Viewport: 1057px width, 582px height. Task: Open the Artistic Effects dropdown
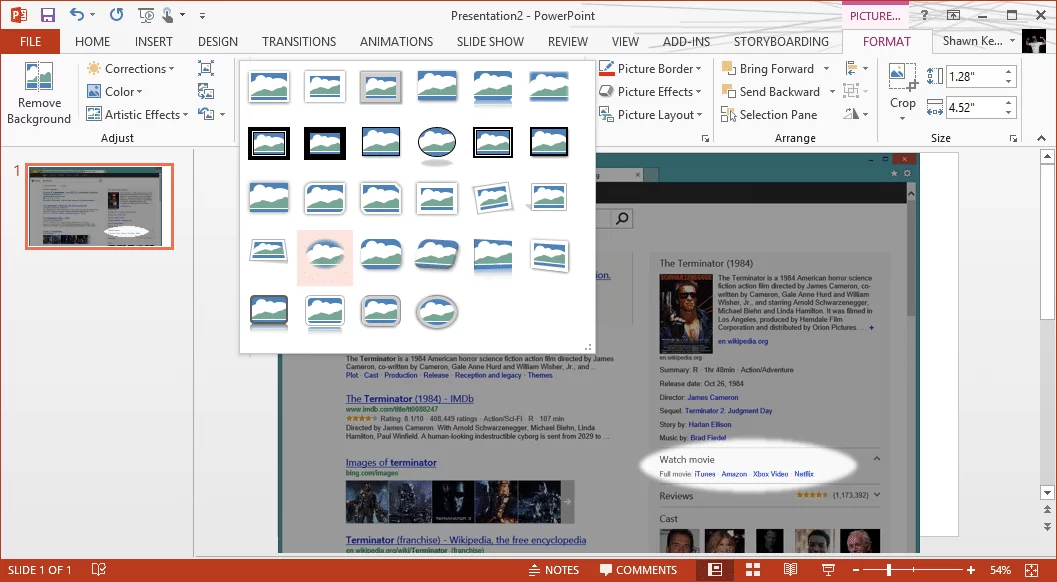tap(138, 115)
